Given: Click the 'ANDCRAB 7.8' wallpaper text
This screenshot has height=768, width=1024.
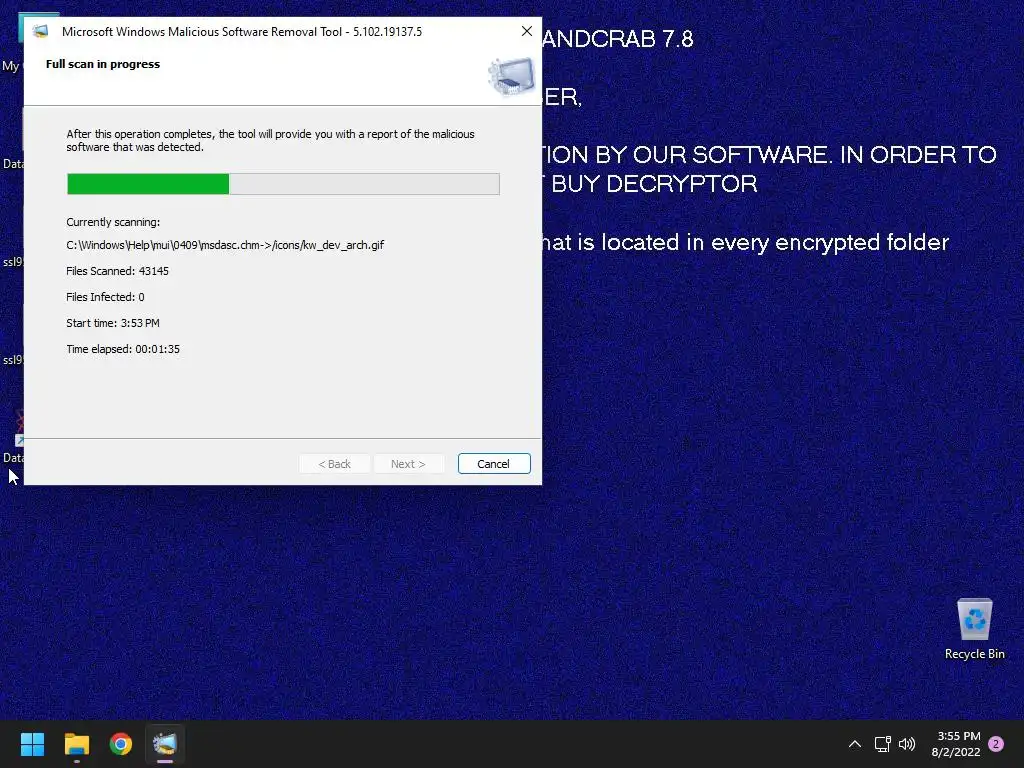Looking at the screenshot, I should 618,39.
